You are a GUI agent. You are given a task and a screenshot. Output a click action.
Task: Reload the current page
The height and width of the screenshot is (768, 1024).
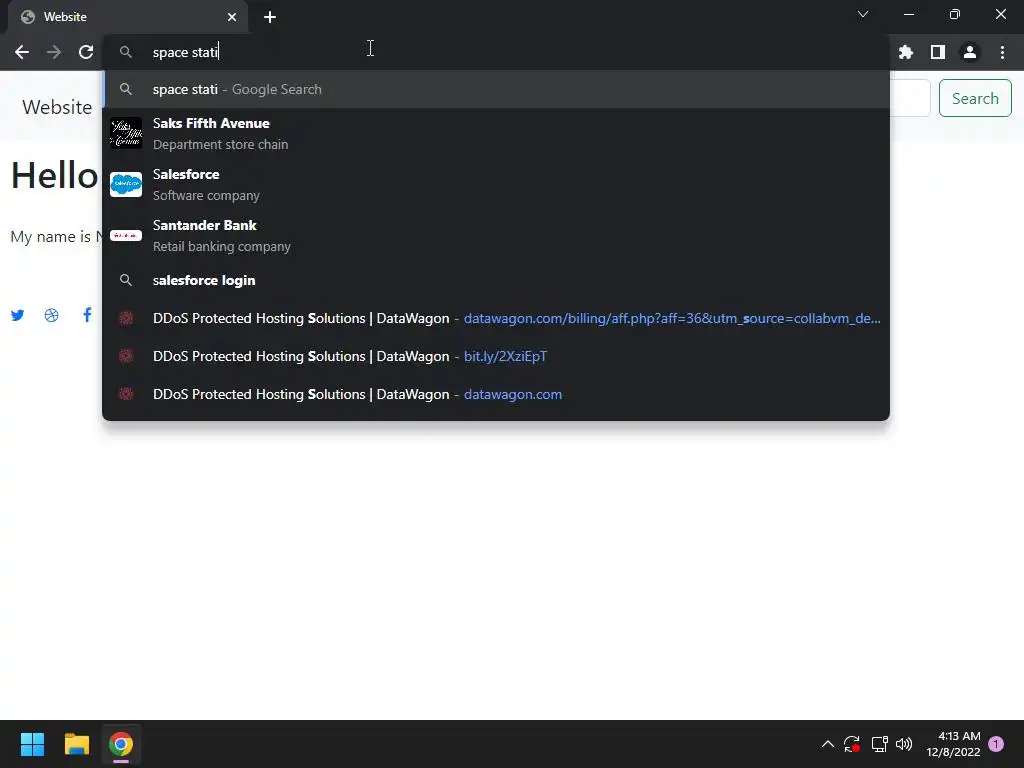(x=86, y=52)
